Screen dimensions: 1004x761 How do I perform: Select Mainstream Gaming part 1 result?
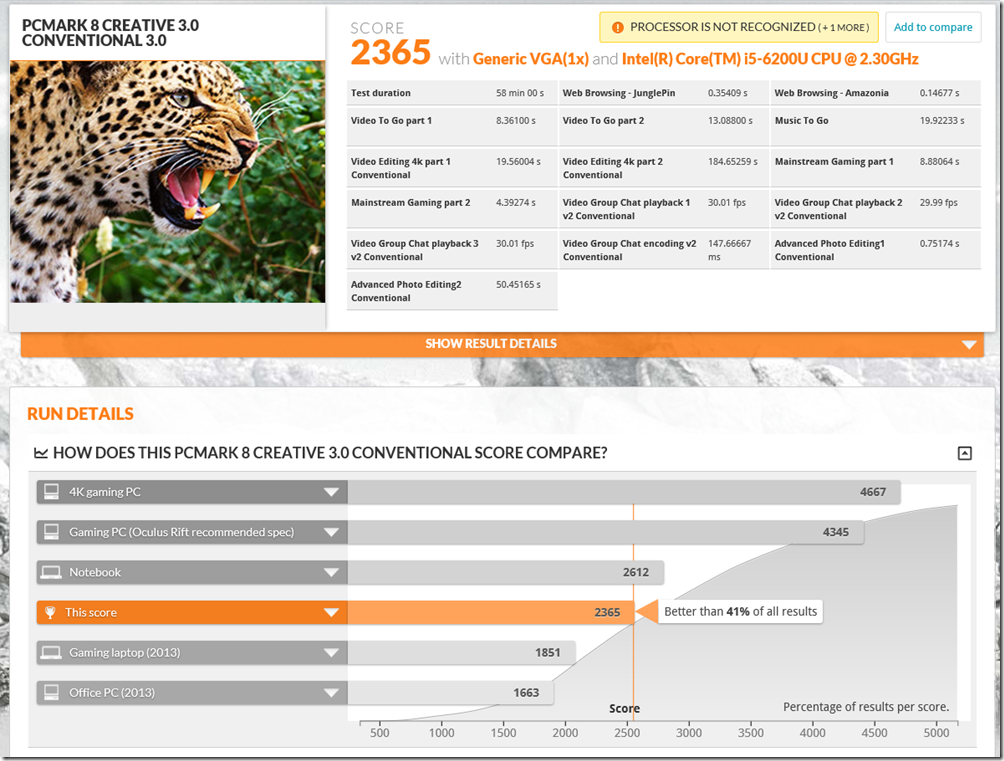tap(876, 168)
